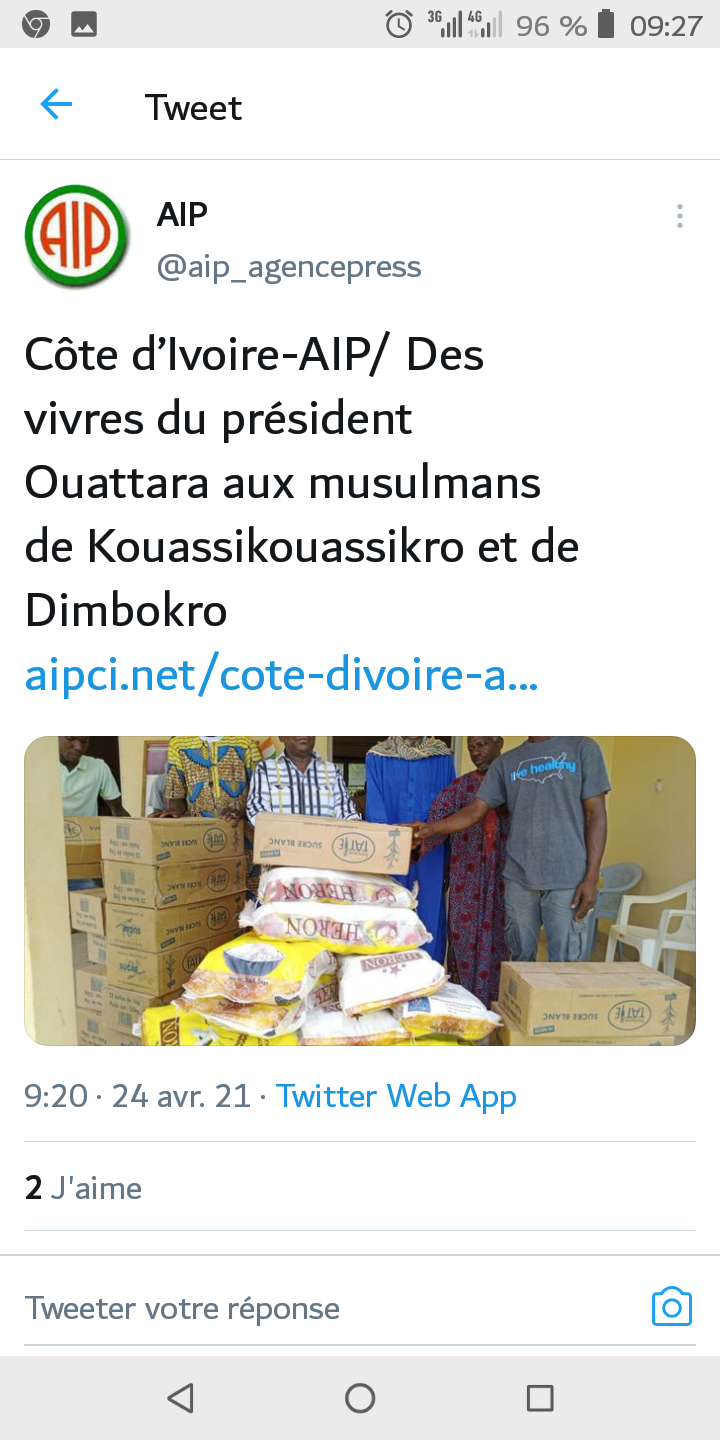The image size is (720, 1440).
Task: Open Twitter Web App source link
Action: 396,1096
